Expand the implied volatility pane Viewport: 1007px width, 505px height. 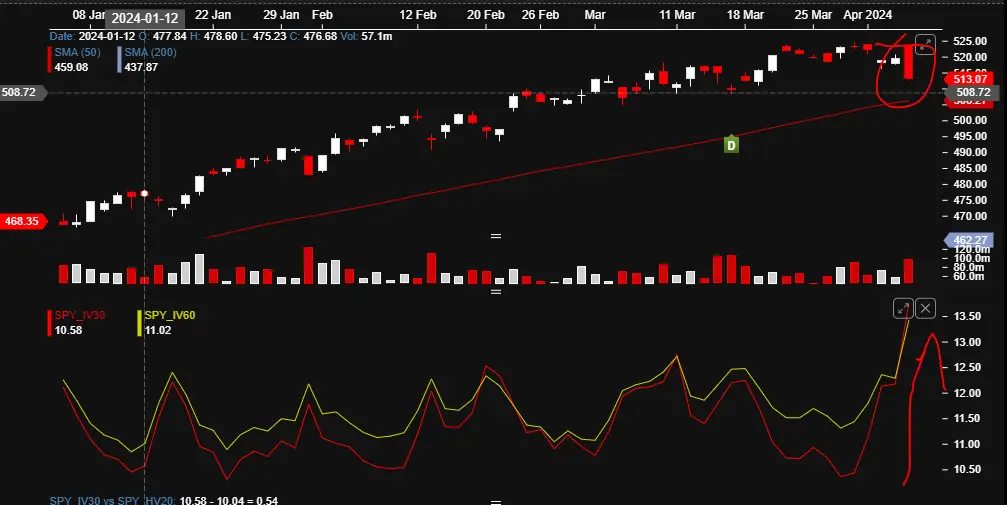903,308
